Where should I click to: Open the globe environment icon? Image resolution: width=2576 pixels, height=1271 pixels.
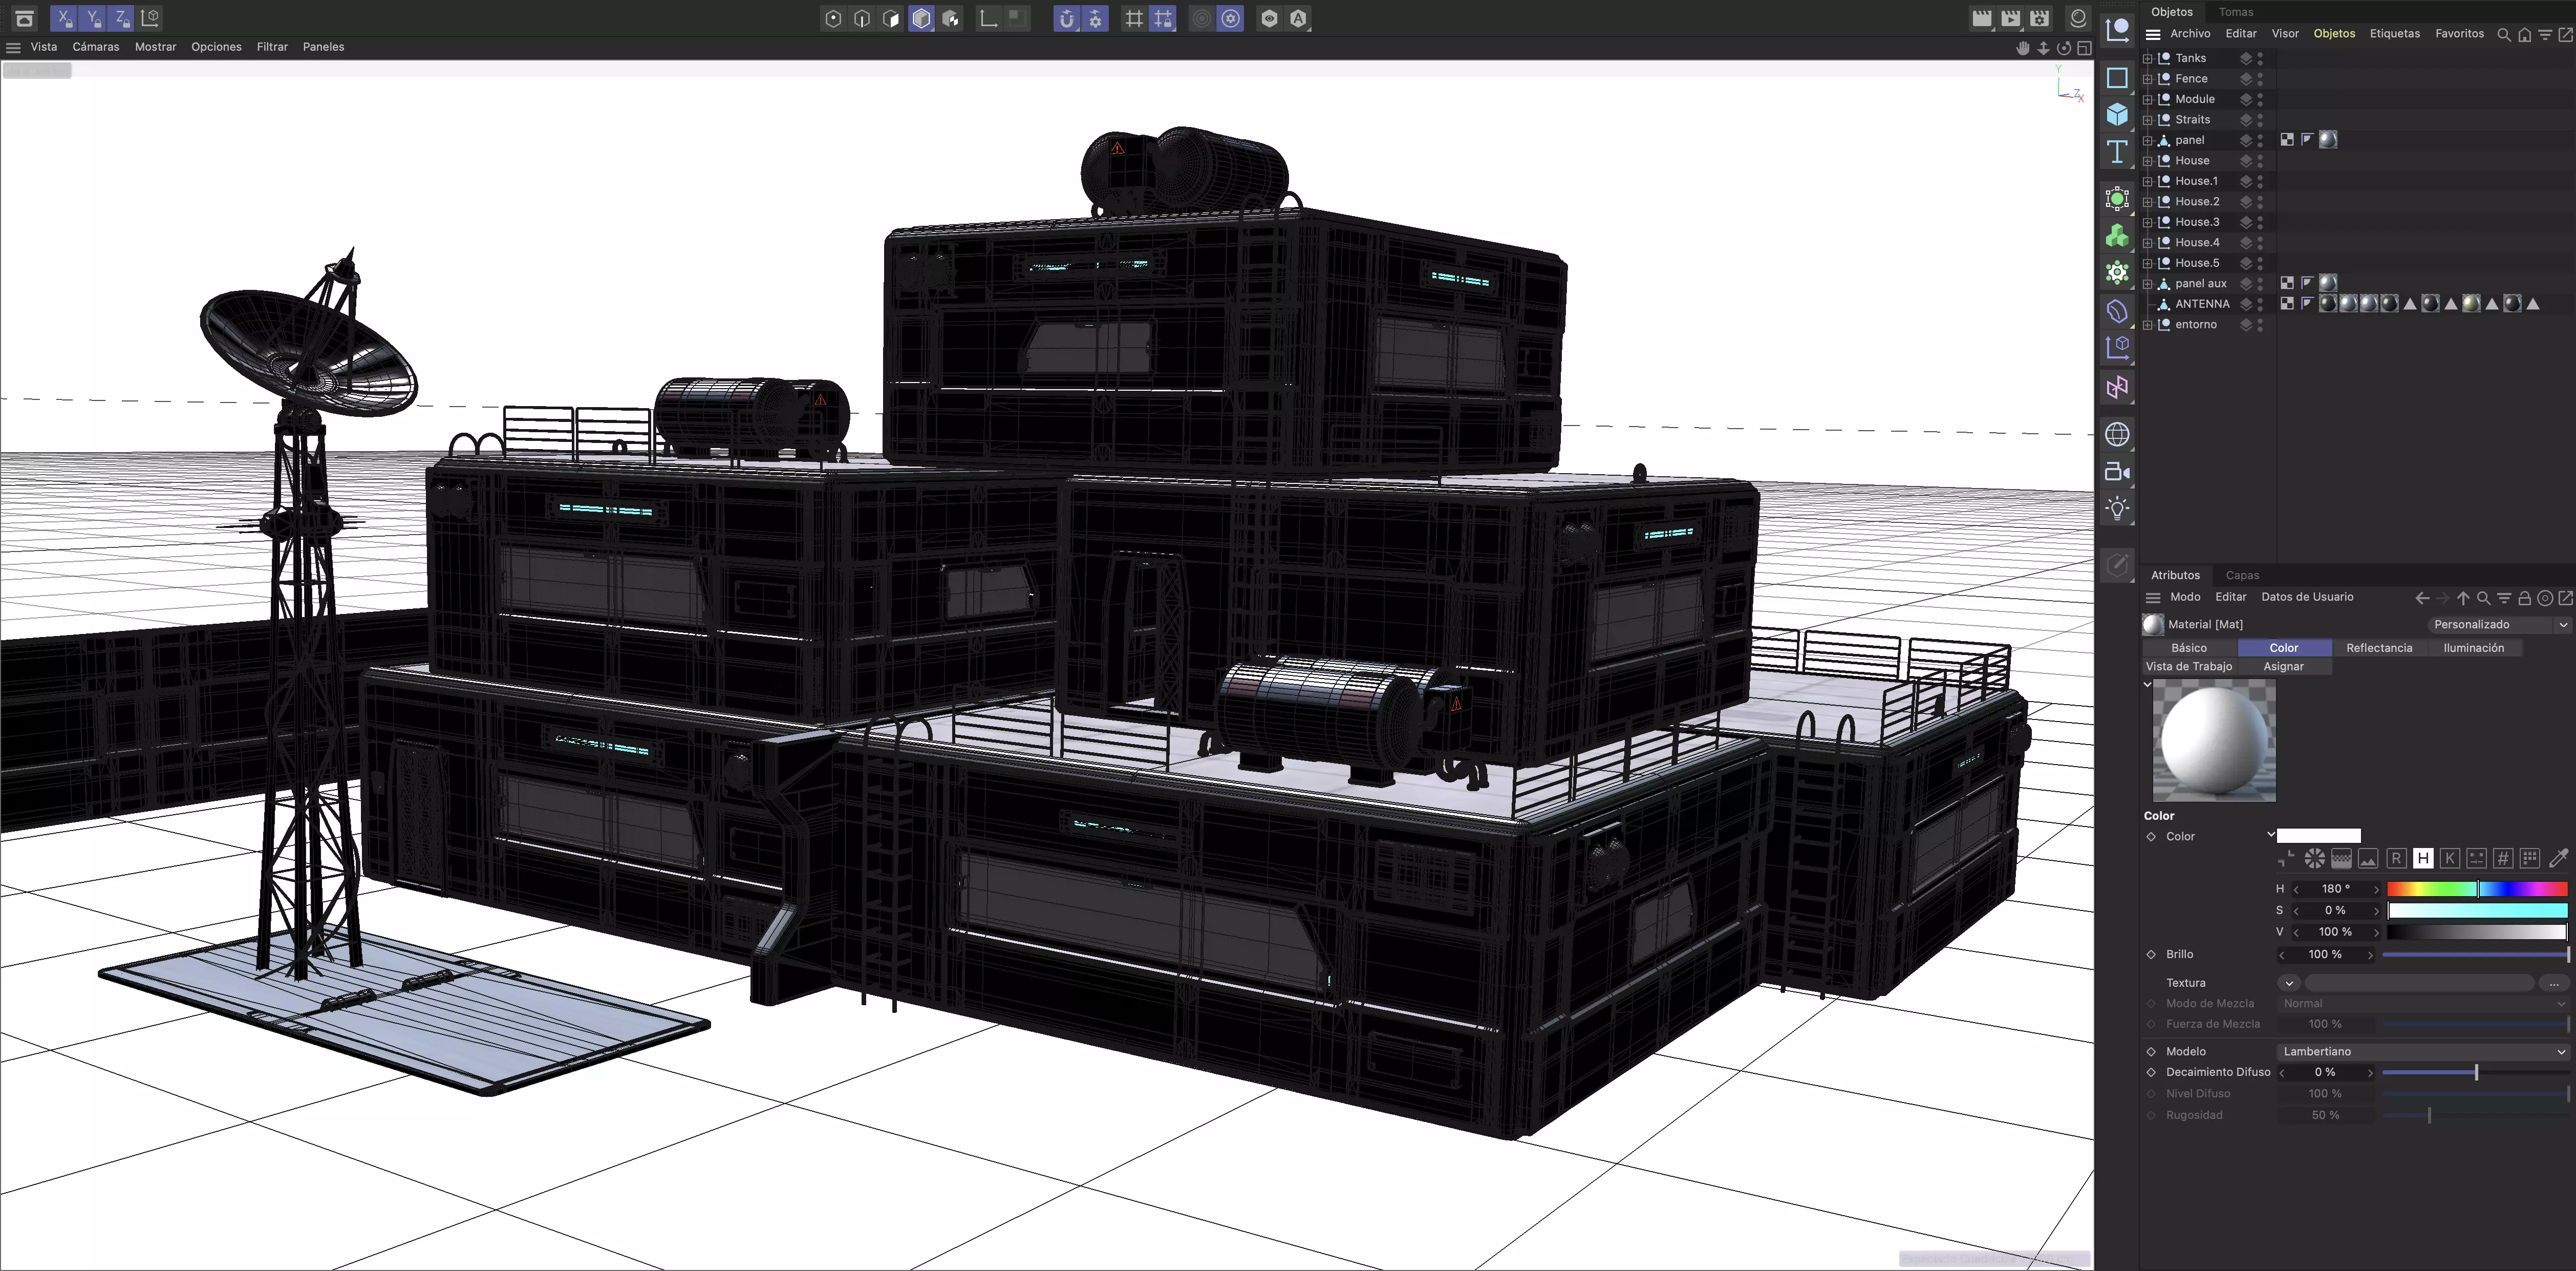pos(2117,434)
